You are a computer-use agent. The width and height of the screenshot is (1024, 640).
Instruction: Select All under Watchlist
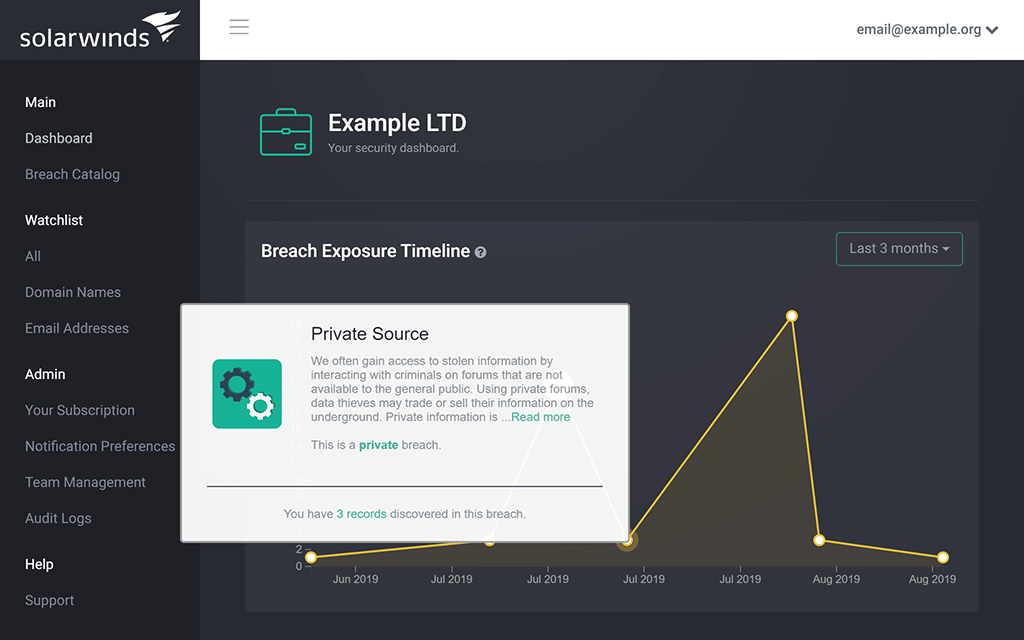pyautogui.click(x=33, y=256)
